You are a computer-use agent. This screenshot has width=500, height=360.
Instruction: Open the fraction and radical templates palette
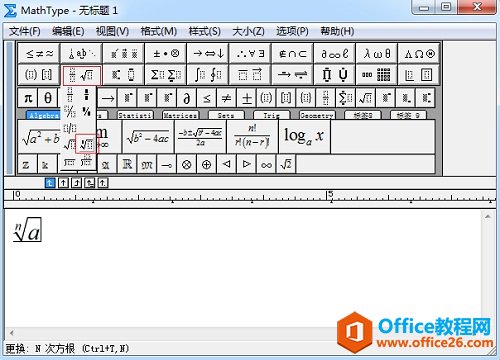[x=82, y=75]
